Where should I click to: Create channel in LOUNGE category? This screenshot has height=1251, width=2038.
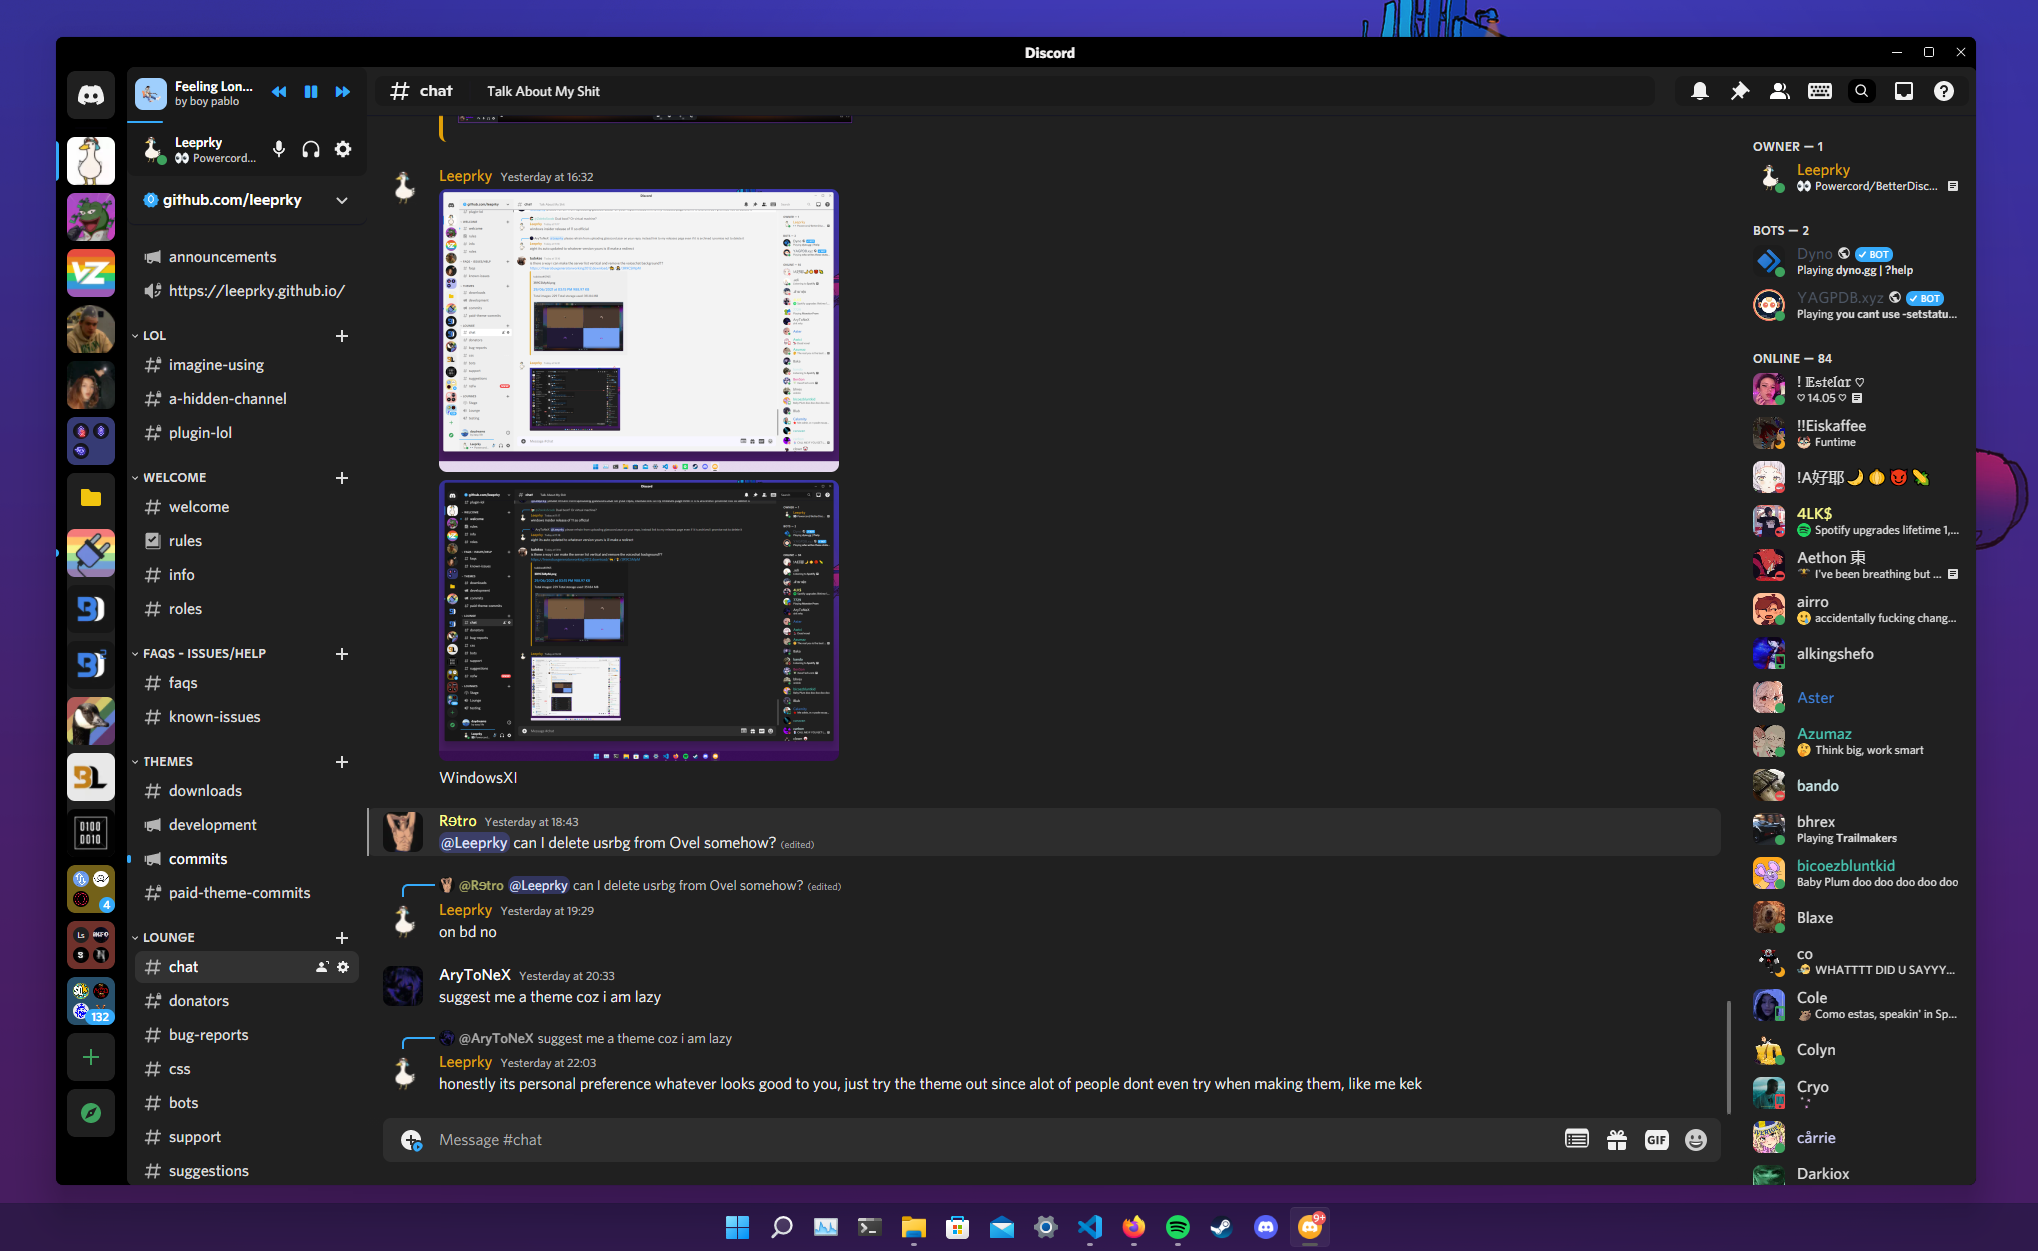click(x=342, y=938)
